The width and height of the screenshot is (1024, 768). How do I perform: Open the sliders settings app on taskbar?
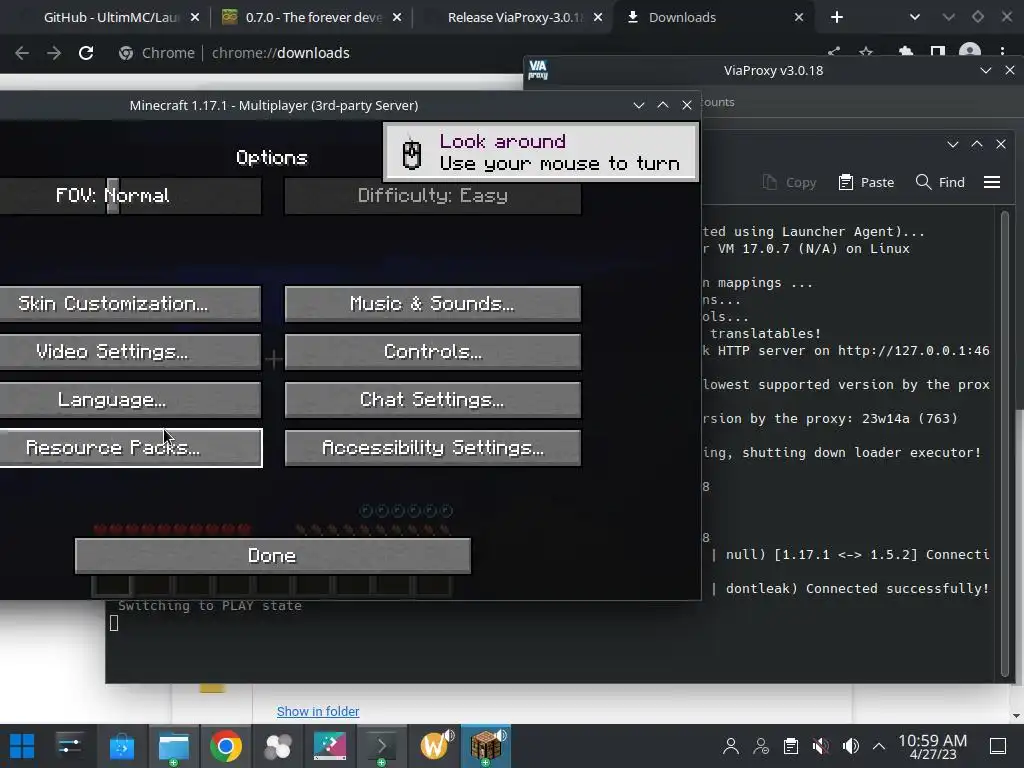point(69,746)
